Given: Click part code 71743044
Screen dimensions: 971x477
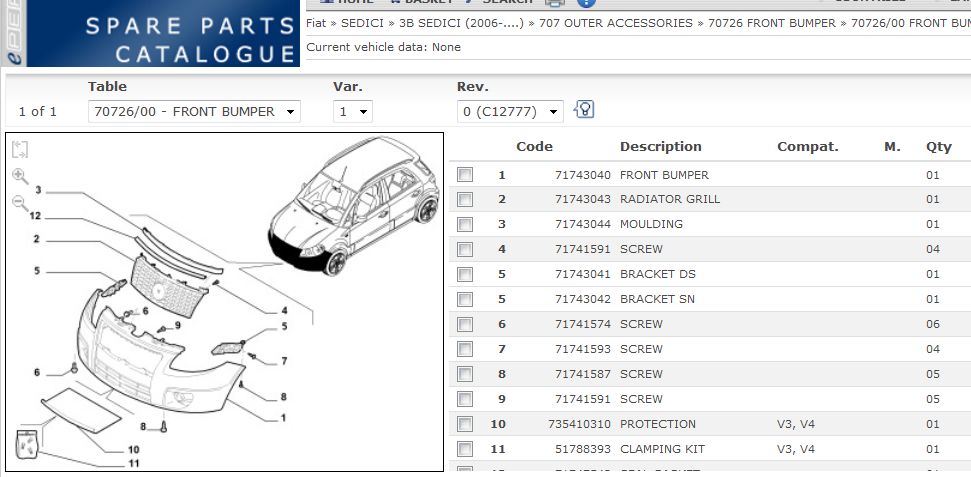Looking at the screenshot, I should (x=583, y=224).
